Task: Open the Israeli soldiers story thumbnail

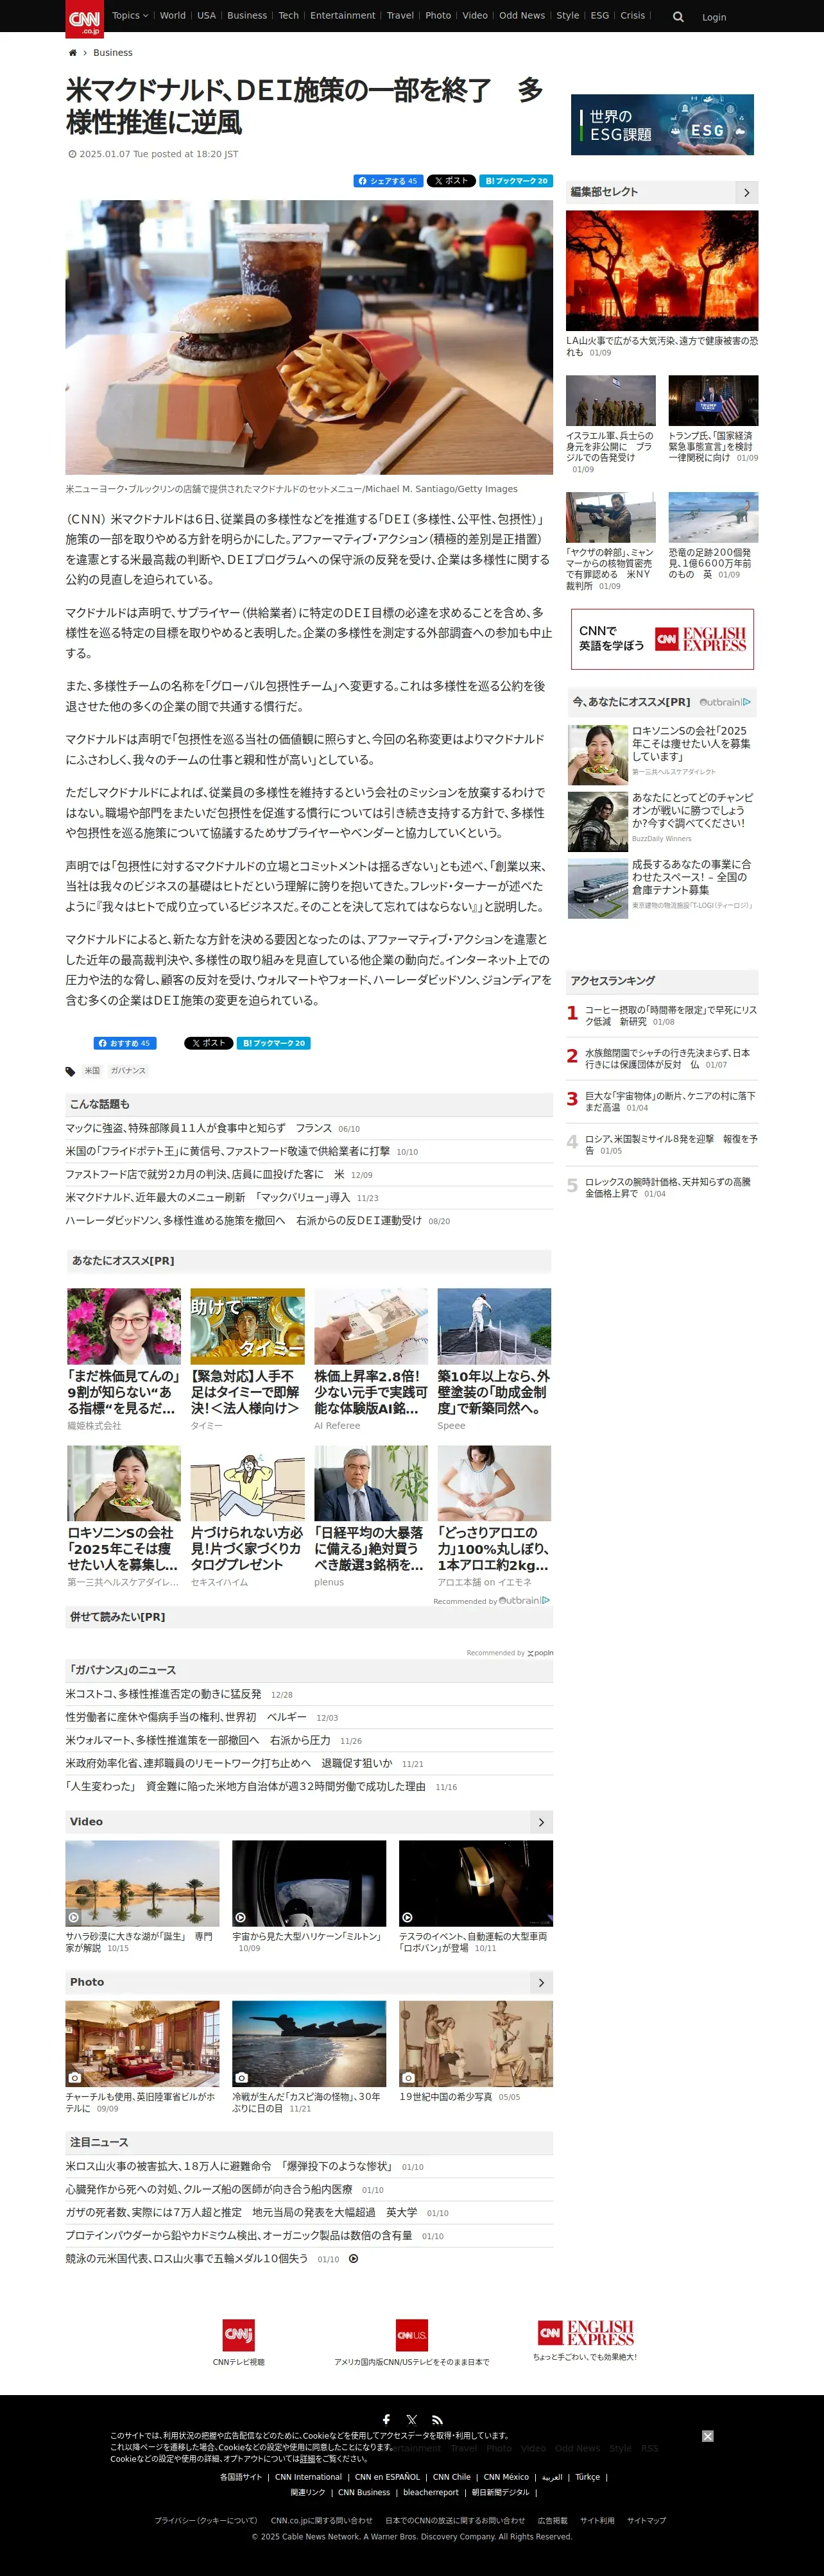Action: tap(611, 401)
